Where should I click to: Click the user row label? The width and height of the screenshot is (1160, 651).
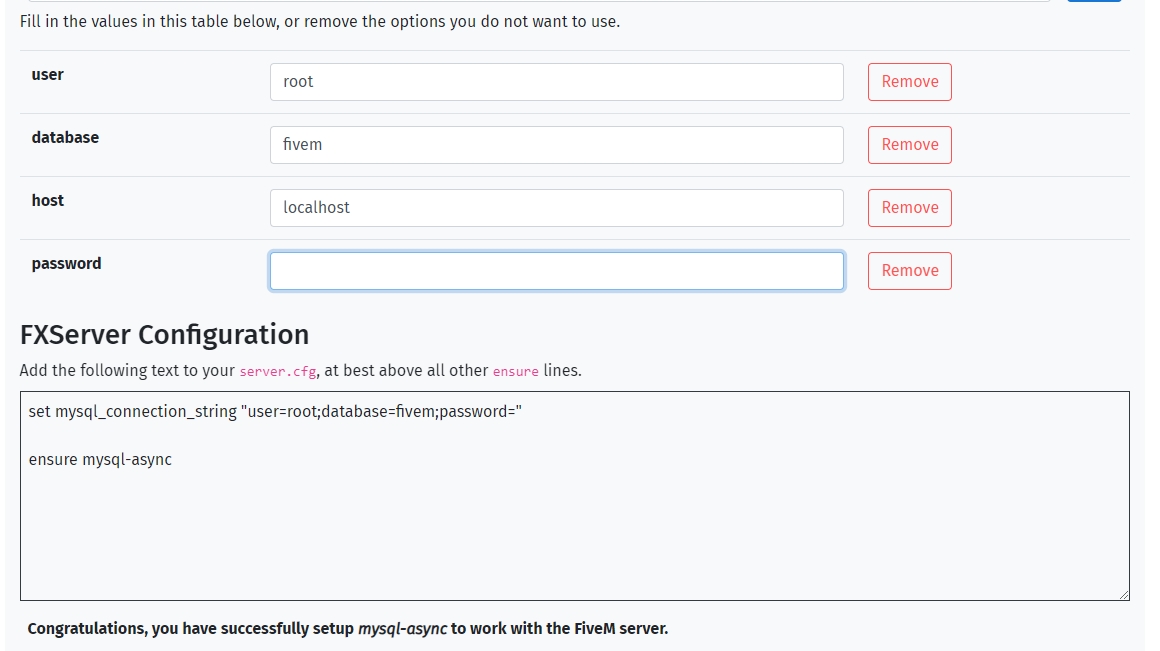click(x=47, y=74)
